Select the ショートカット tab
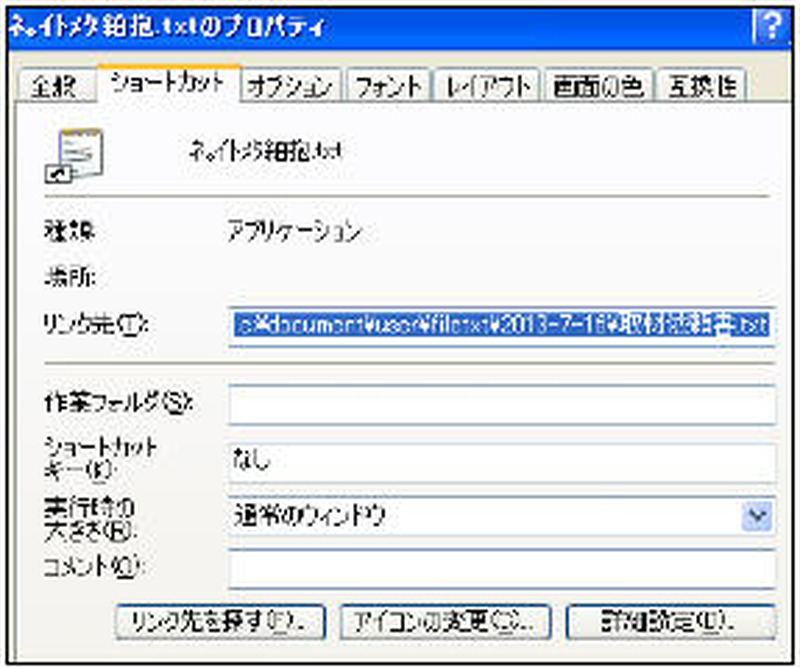The height and width of the screenshot is (668, 800). click(170, 85)
